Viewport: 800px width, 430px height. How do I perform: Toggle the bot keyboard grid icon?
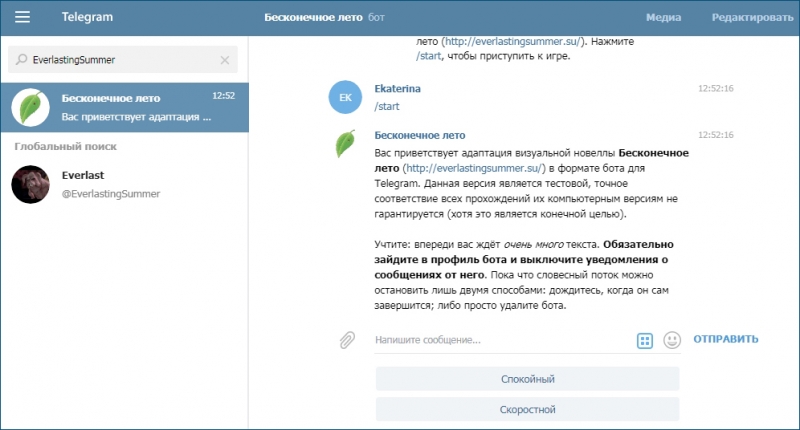[x=645, y=340]
